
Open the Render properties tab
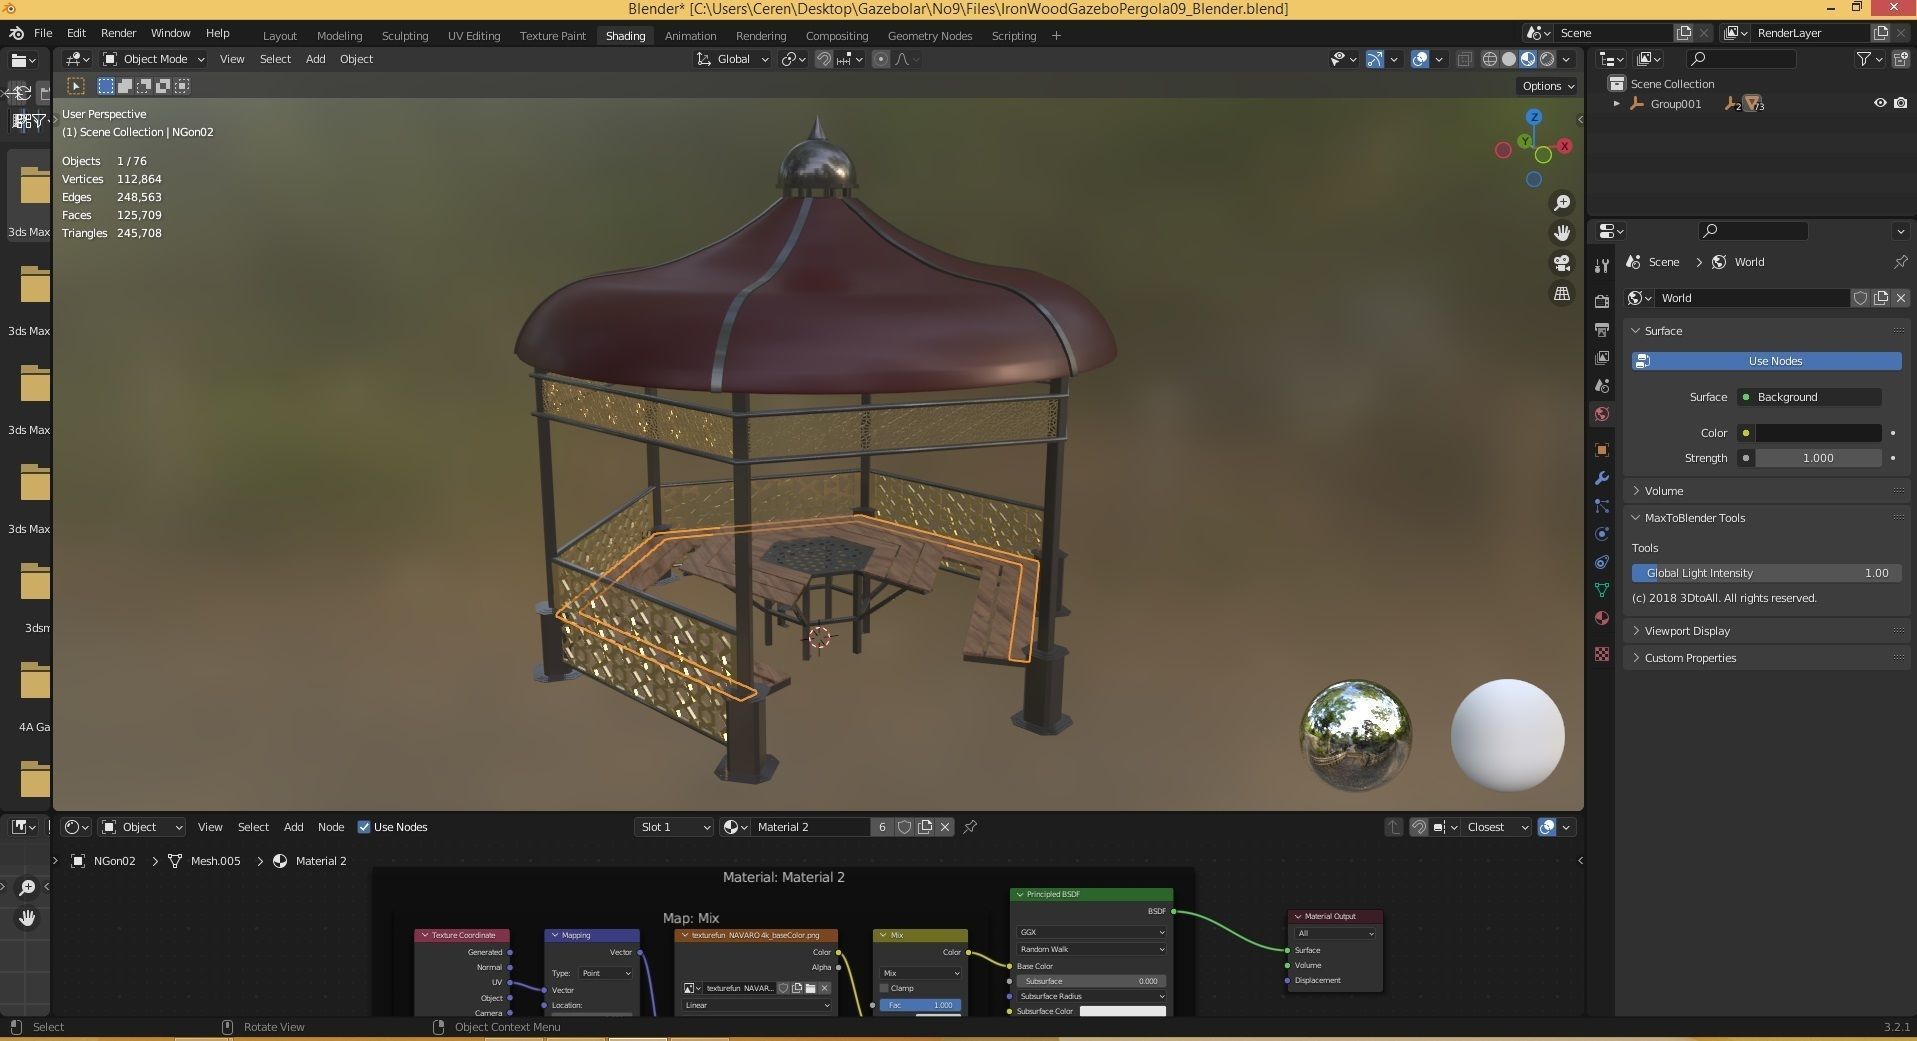1602,301
